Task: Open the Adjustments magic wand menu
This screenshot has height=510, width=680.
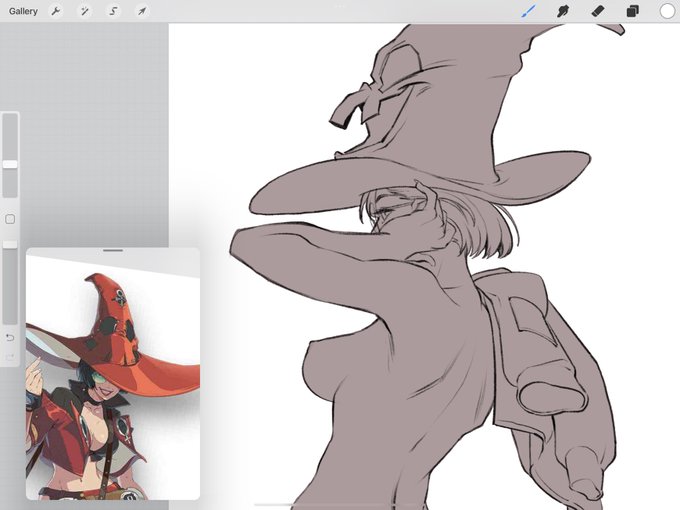Action: pos(85,11)
